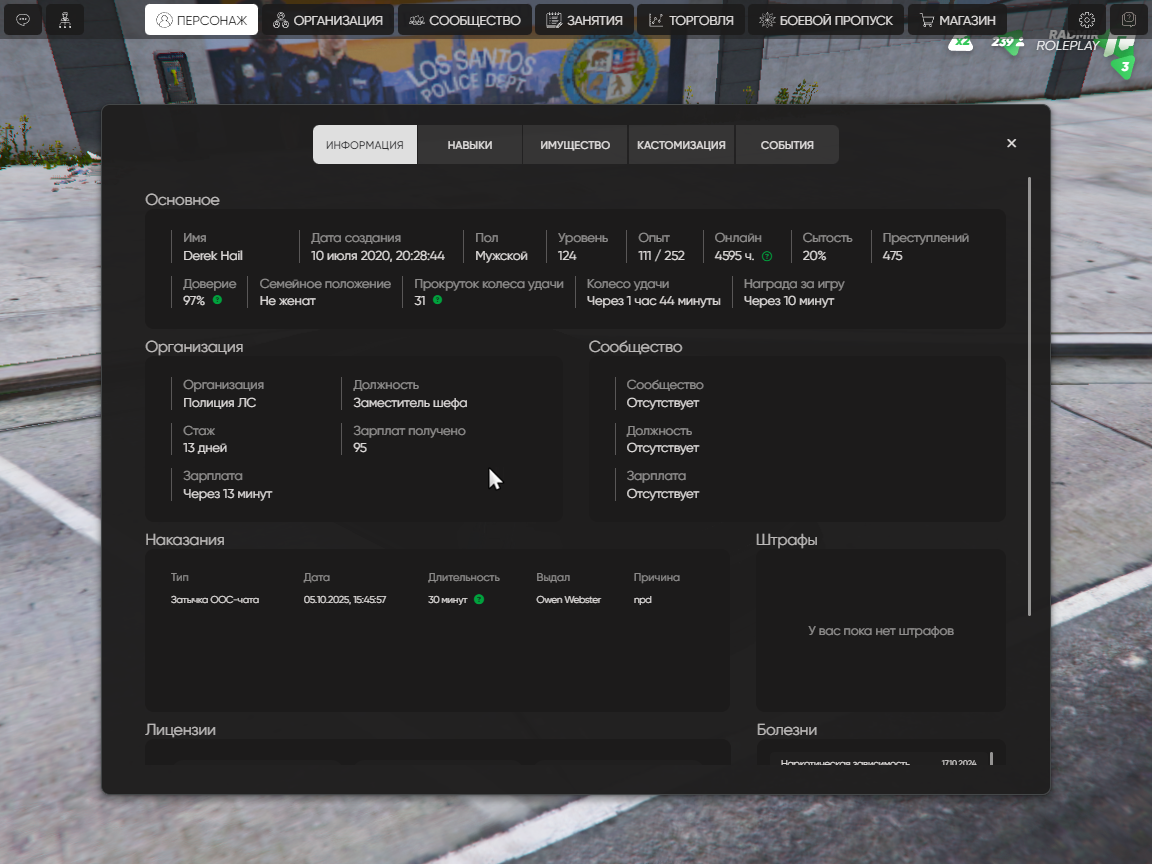Screen dimensions: 1152x864
Task: Open the Сообщество menu
Action: point(464,20)
